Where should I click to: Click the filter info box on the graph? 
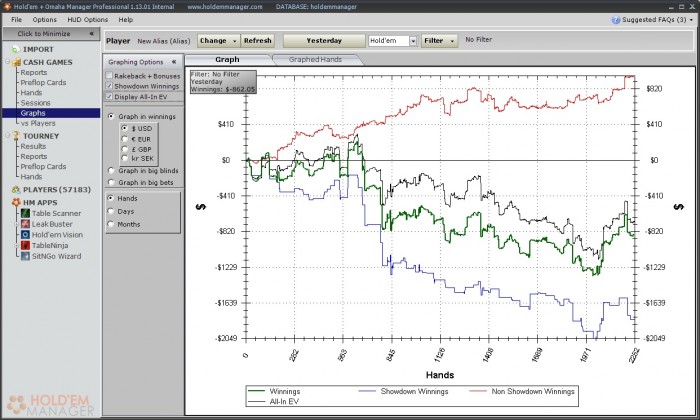click(x=223, y=82)
